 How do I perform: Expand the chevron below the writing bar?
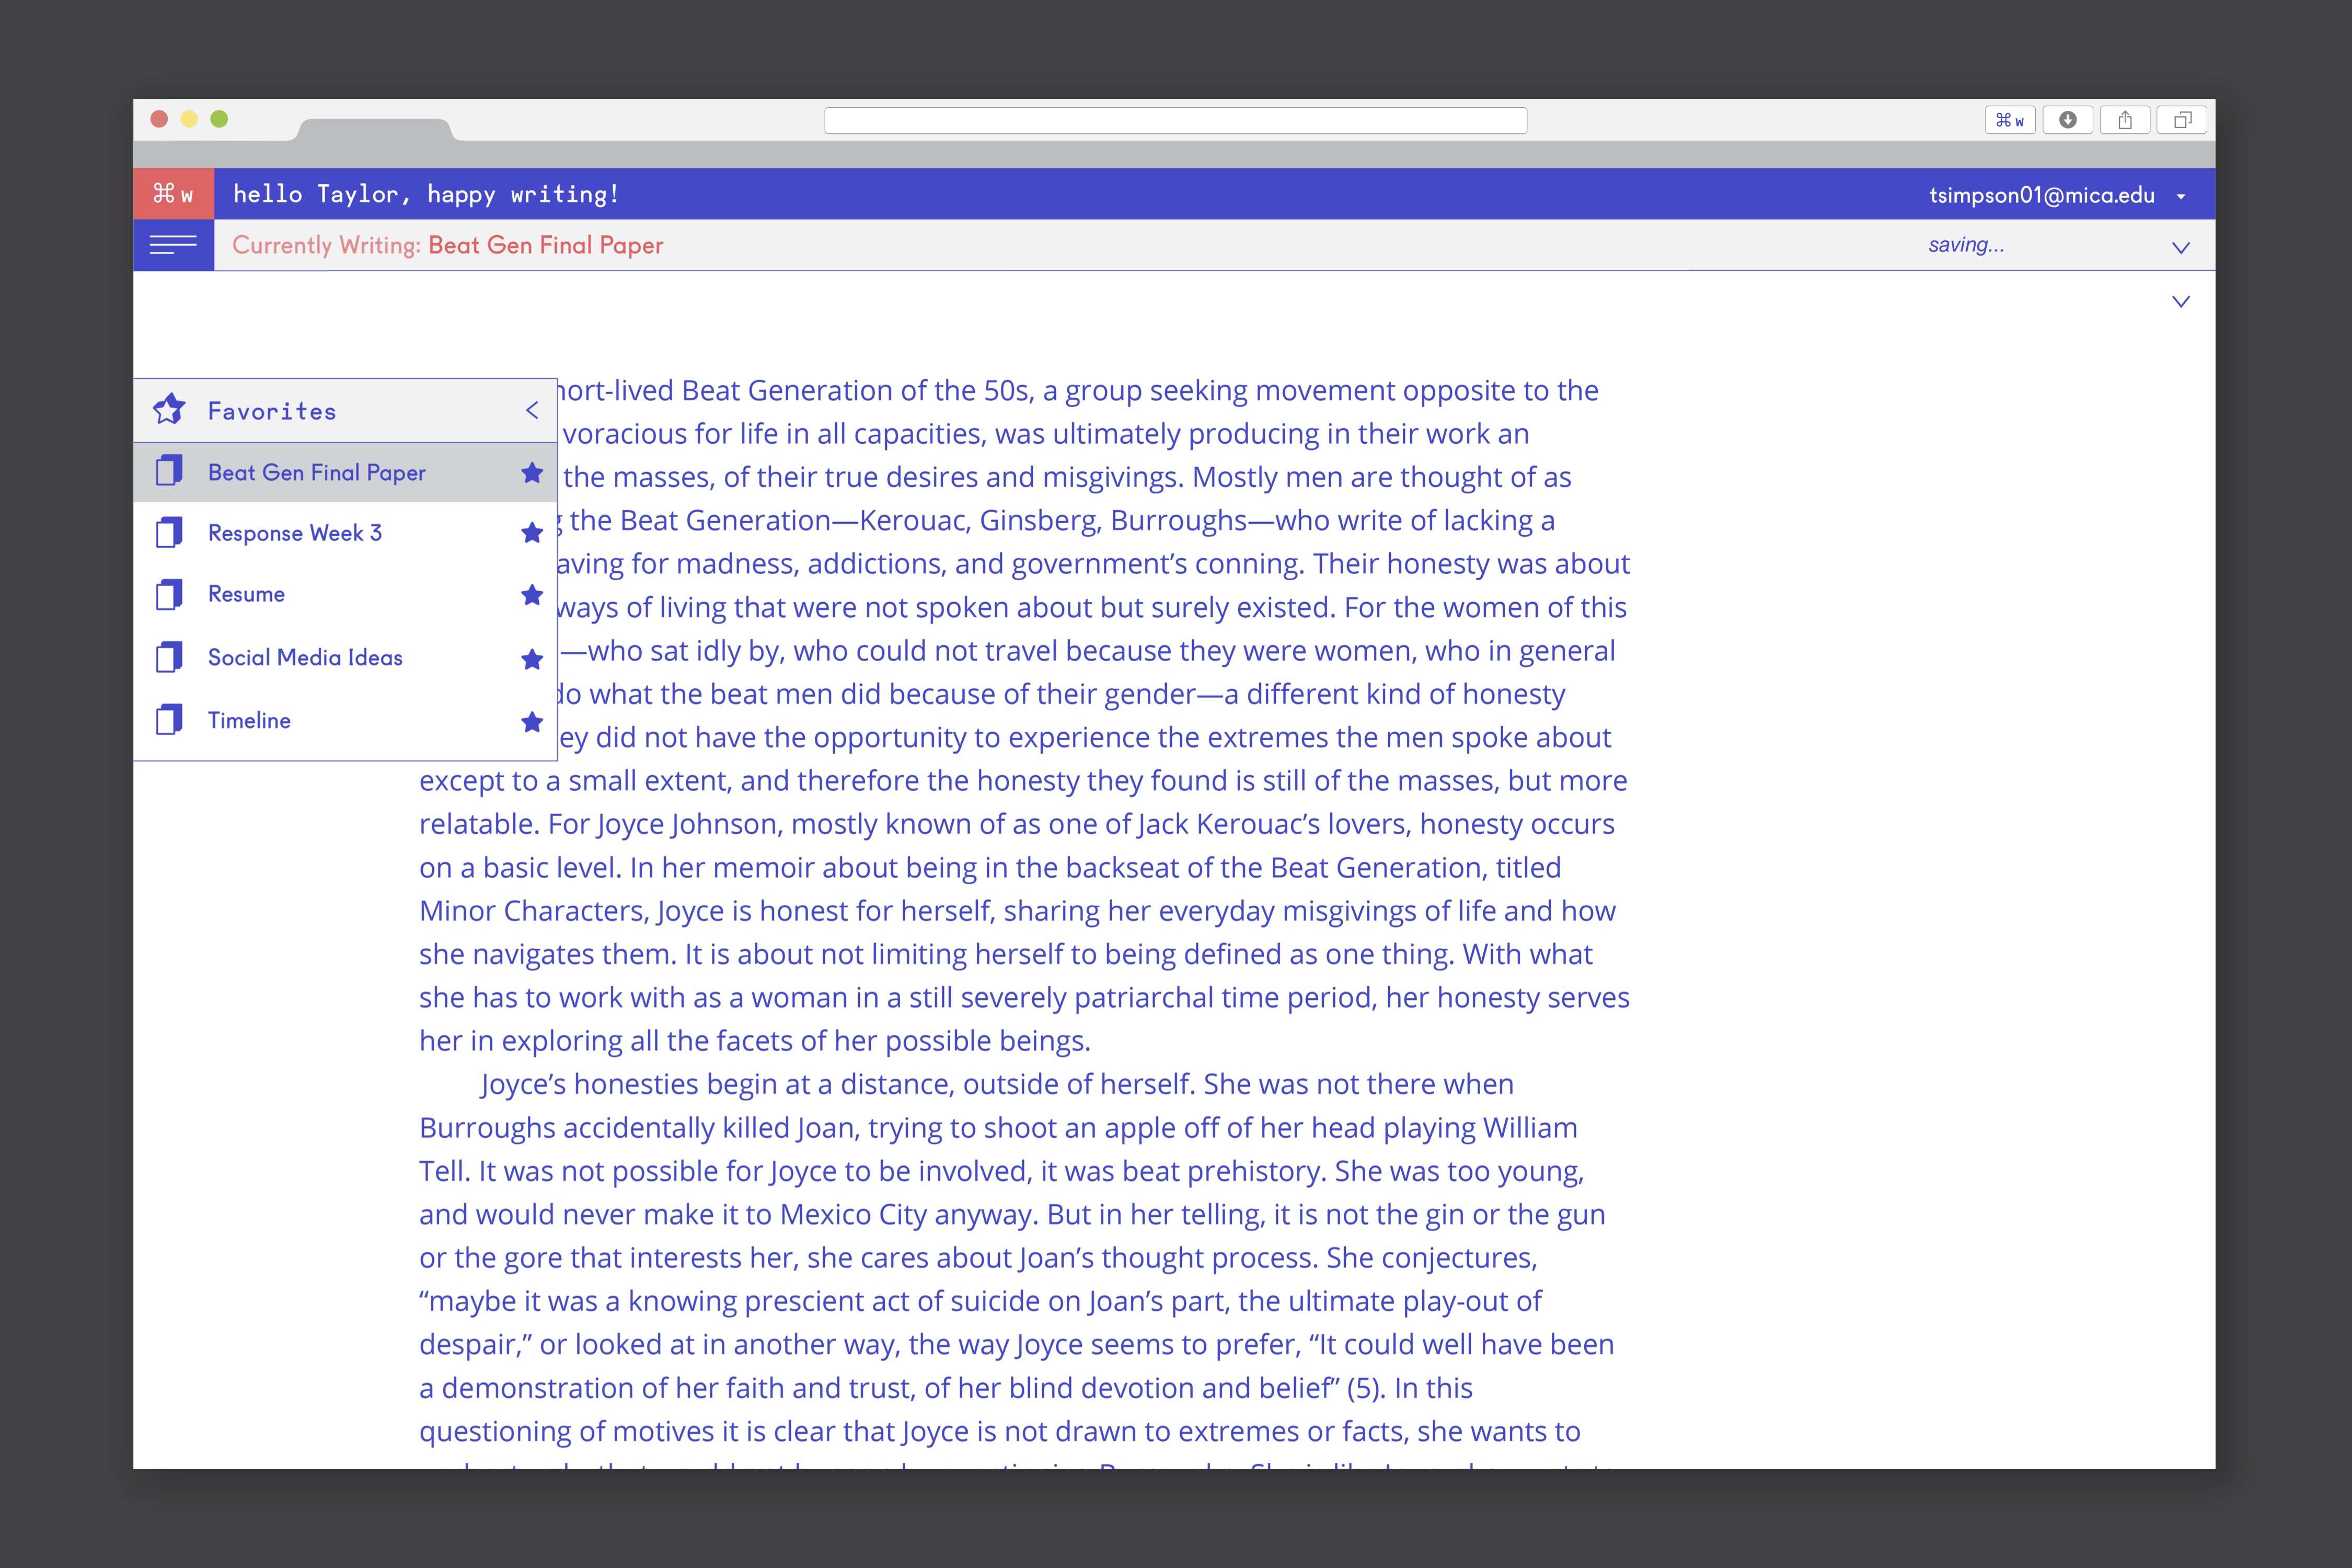click(2180, 301)
